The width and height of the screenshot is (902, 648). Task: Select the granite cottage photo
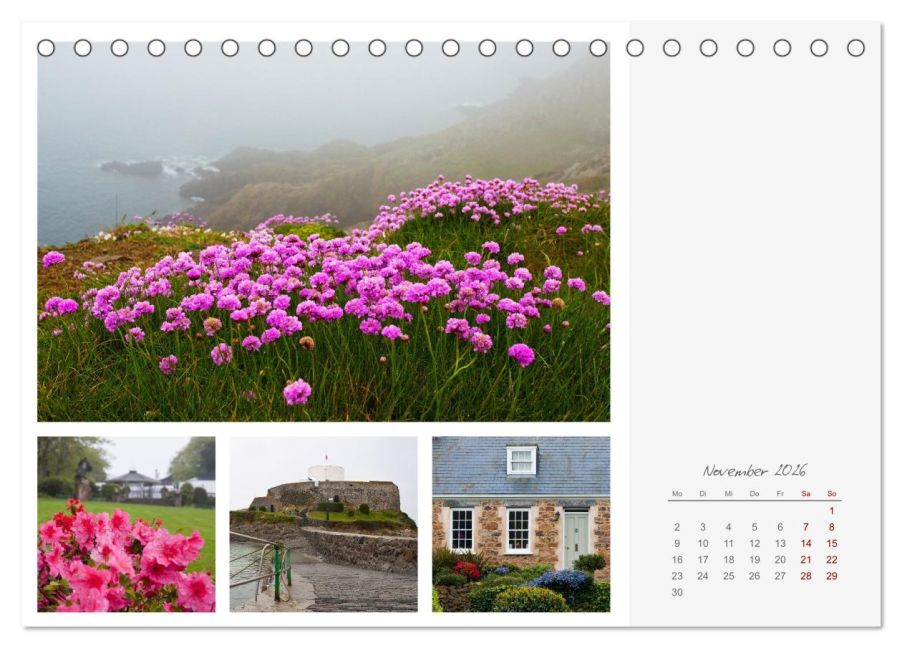521,524
